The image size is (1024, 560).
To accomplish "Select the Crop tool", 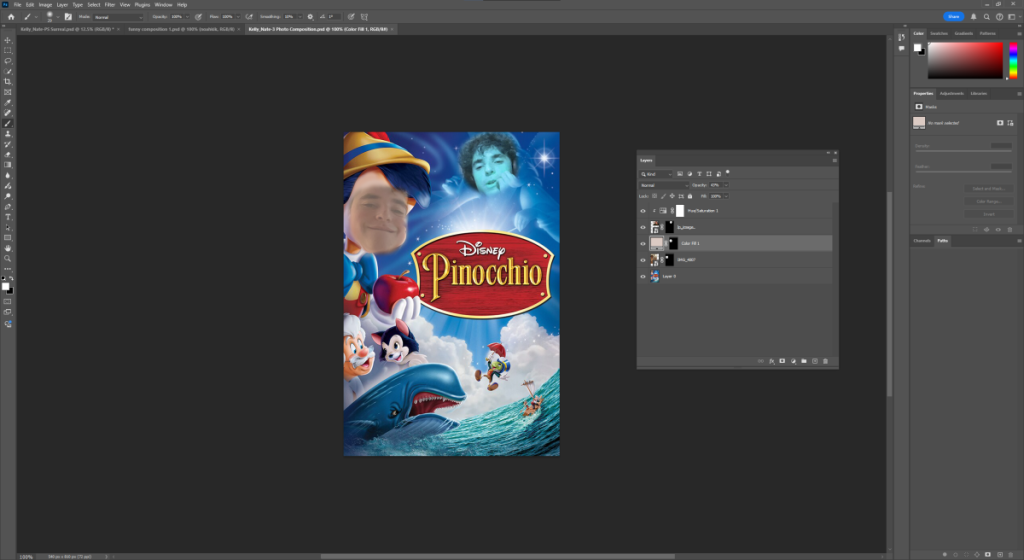I will point(8,82).
